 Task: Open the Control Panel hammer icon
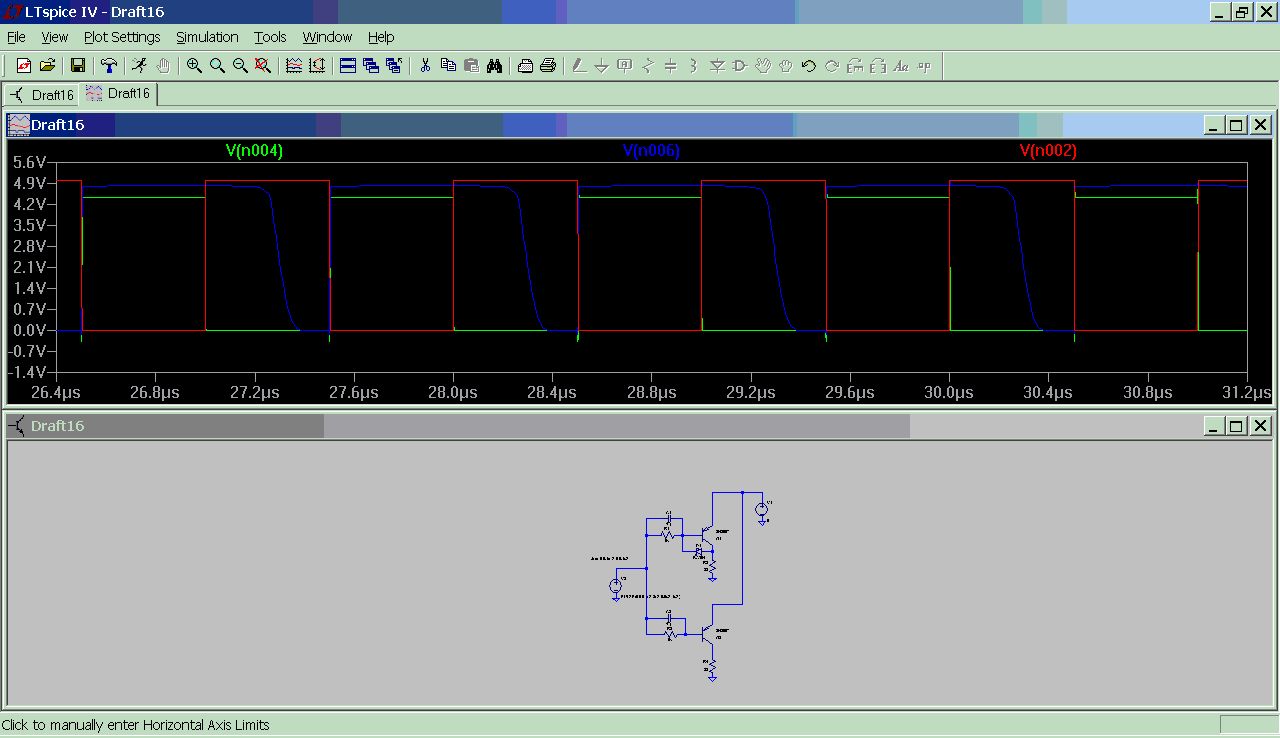108,66
